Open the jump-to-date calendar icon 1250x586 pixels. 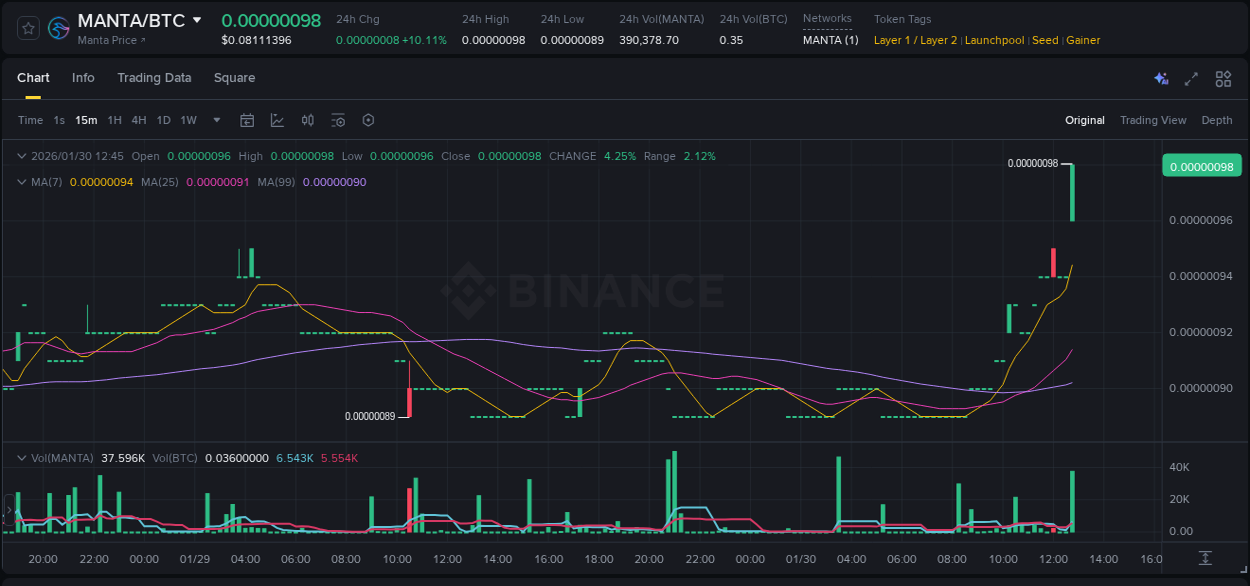click(247, 120)
